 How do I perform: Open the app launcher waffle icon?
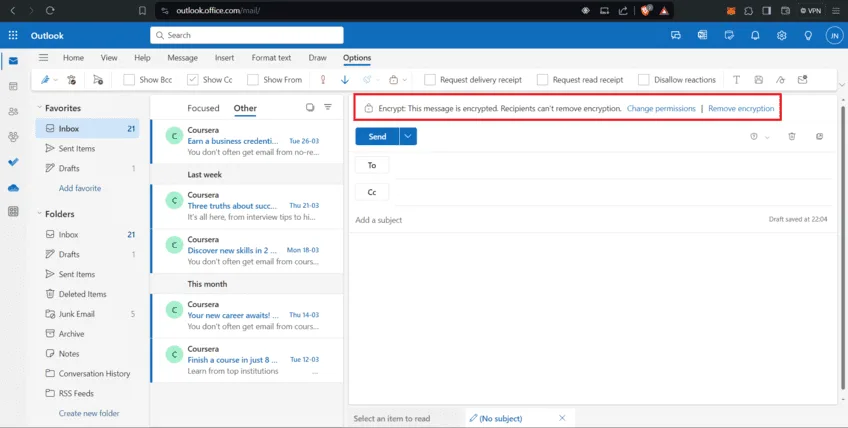[13, 35]
